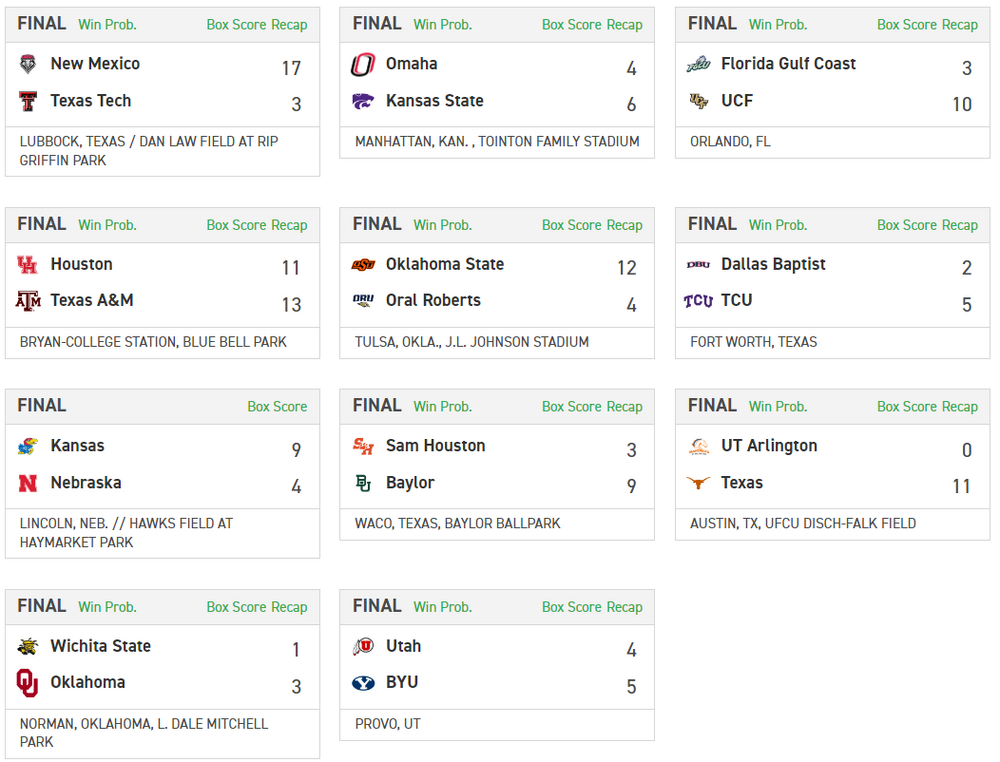Click the Baylor team logo

coord(363,483)
